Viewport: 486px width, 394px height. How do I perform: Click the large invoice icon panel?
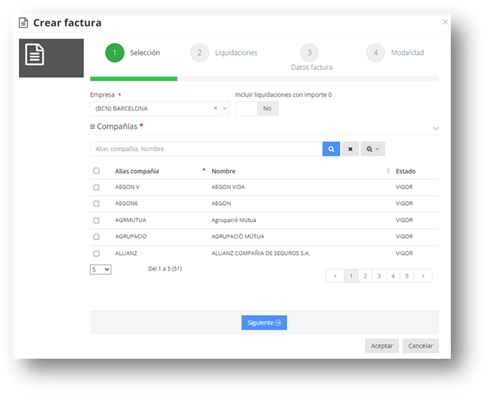(51, 58)
